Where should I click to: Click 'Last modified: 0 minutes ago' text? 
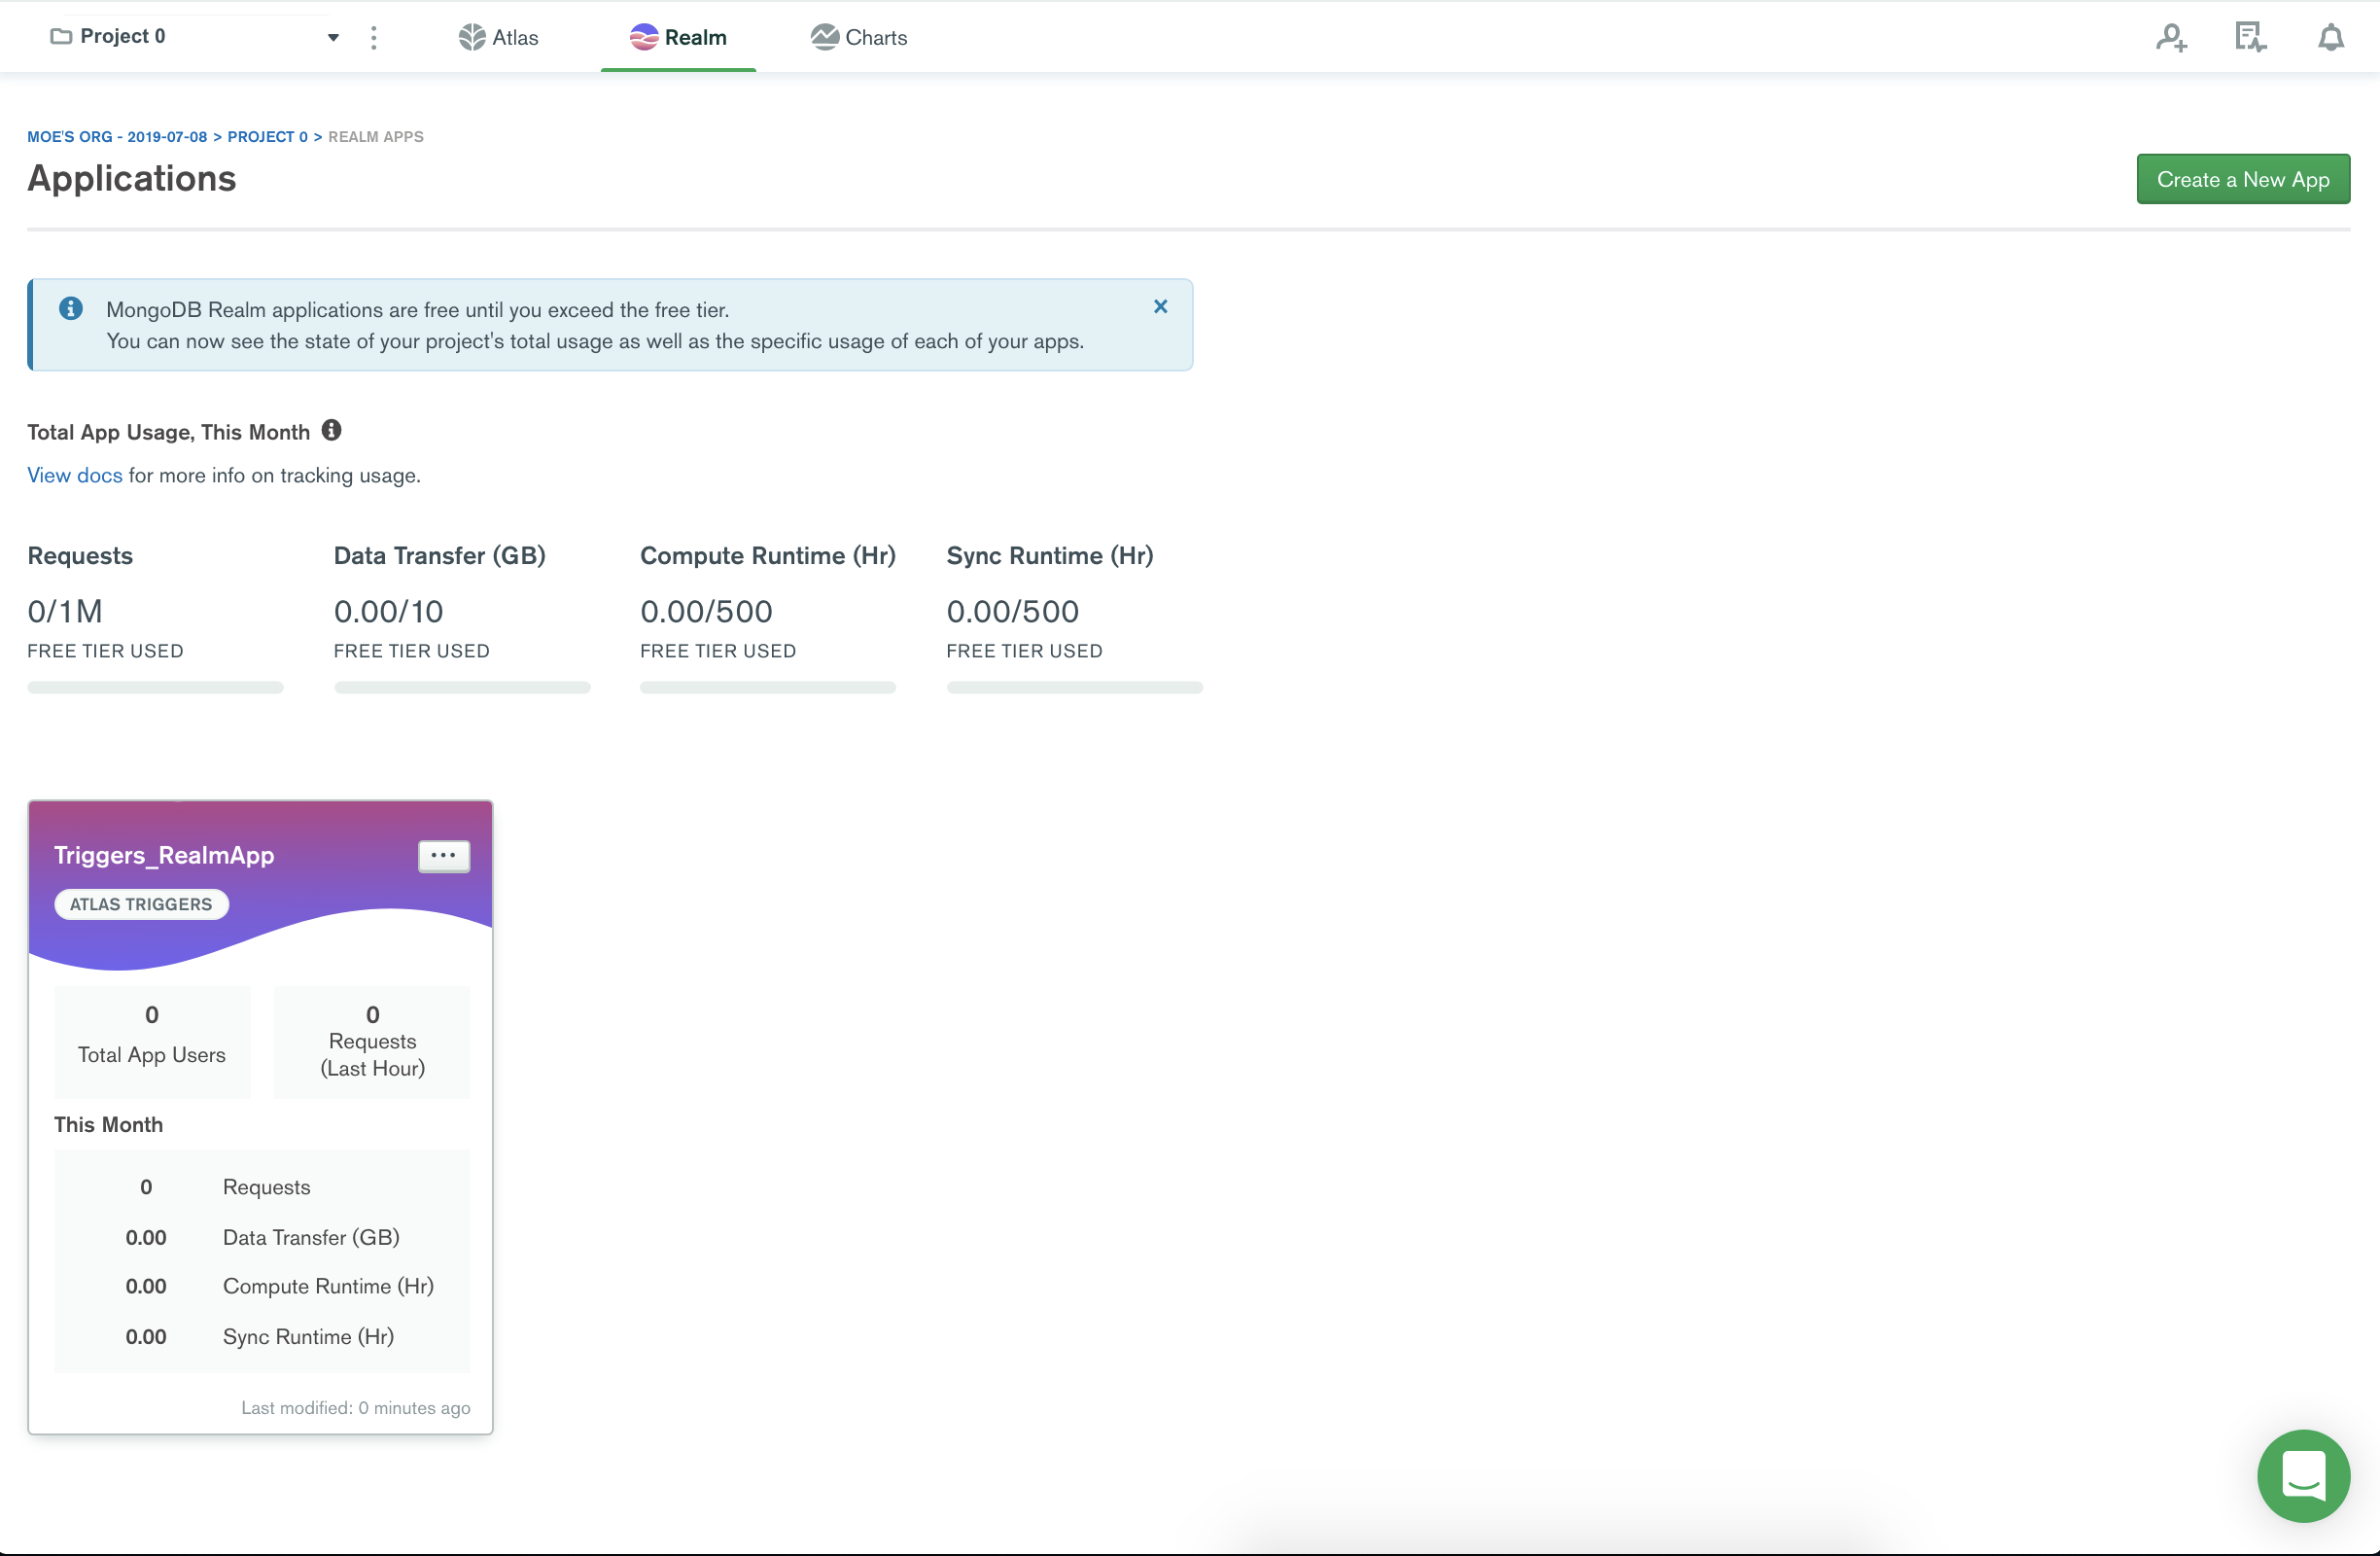(356, 1408)
